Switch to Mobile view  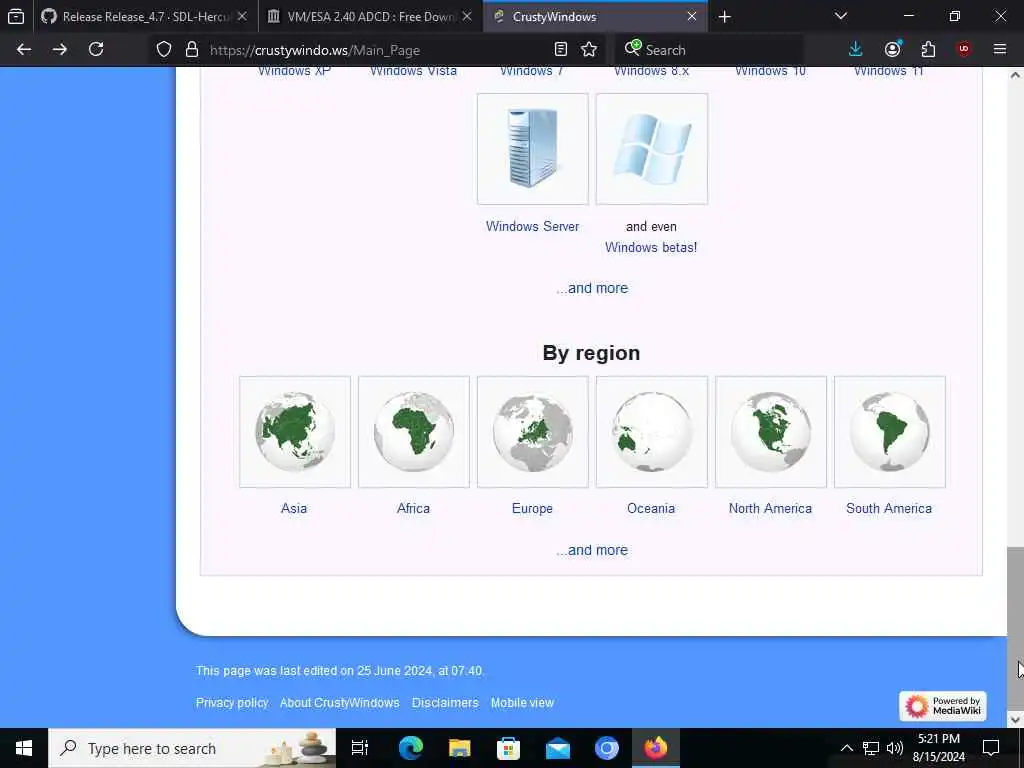pyautogui.click(x=522, y=703)
